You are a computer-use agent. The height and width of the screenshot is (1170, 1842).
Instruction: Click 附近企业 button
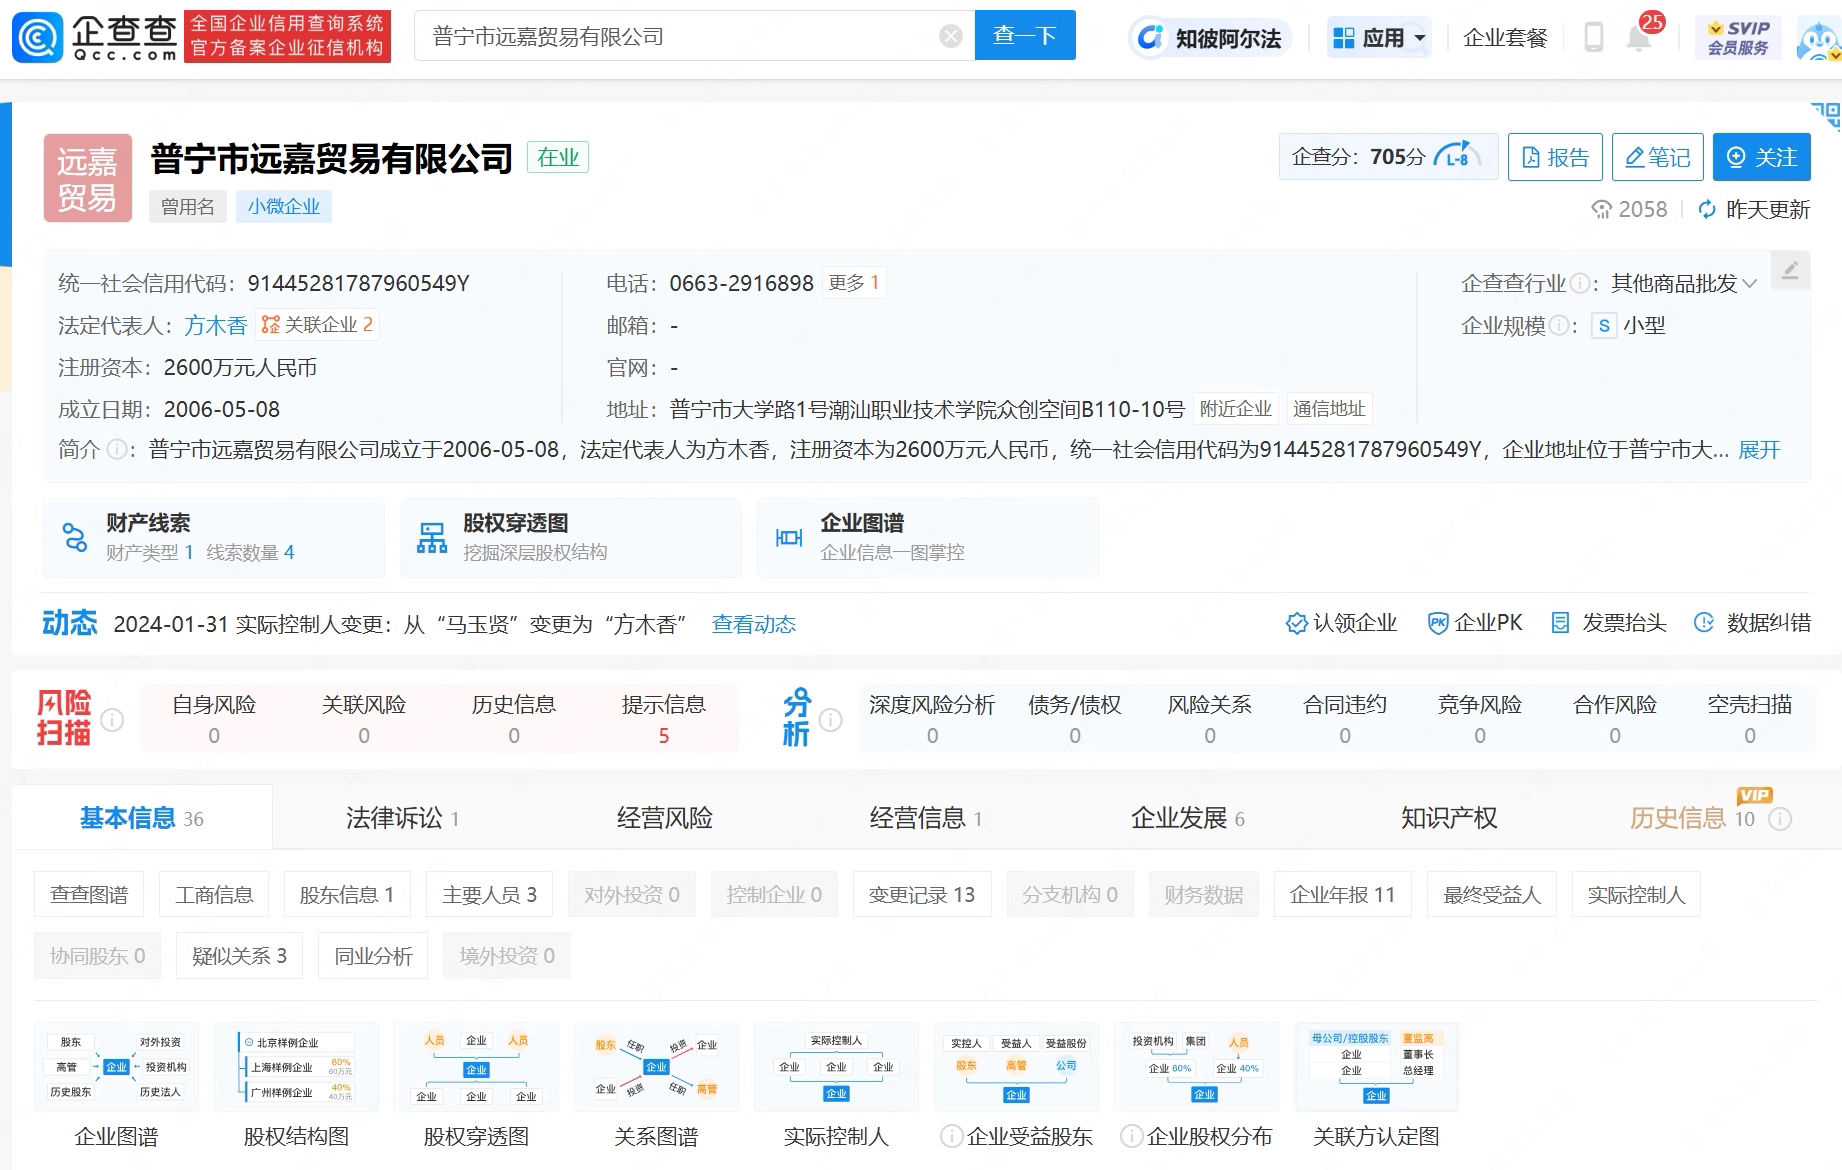coord(1236,409)
